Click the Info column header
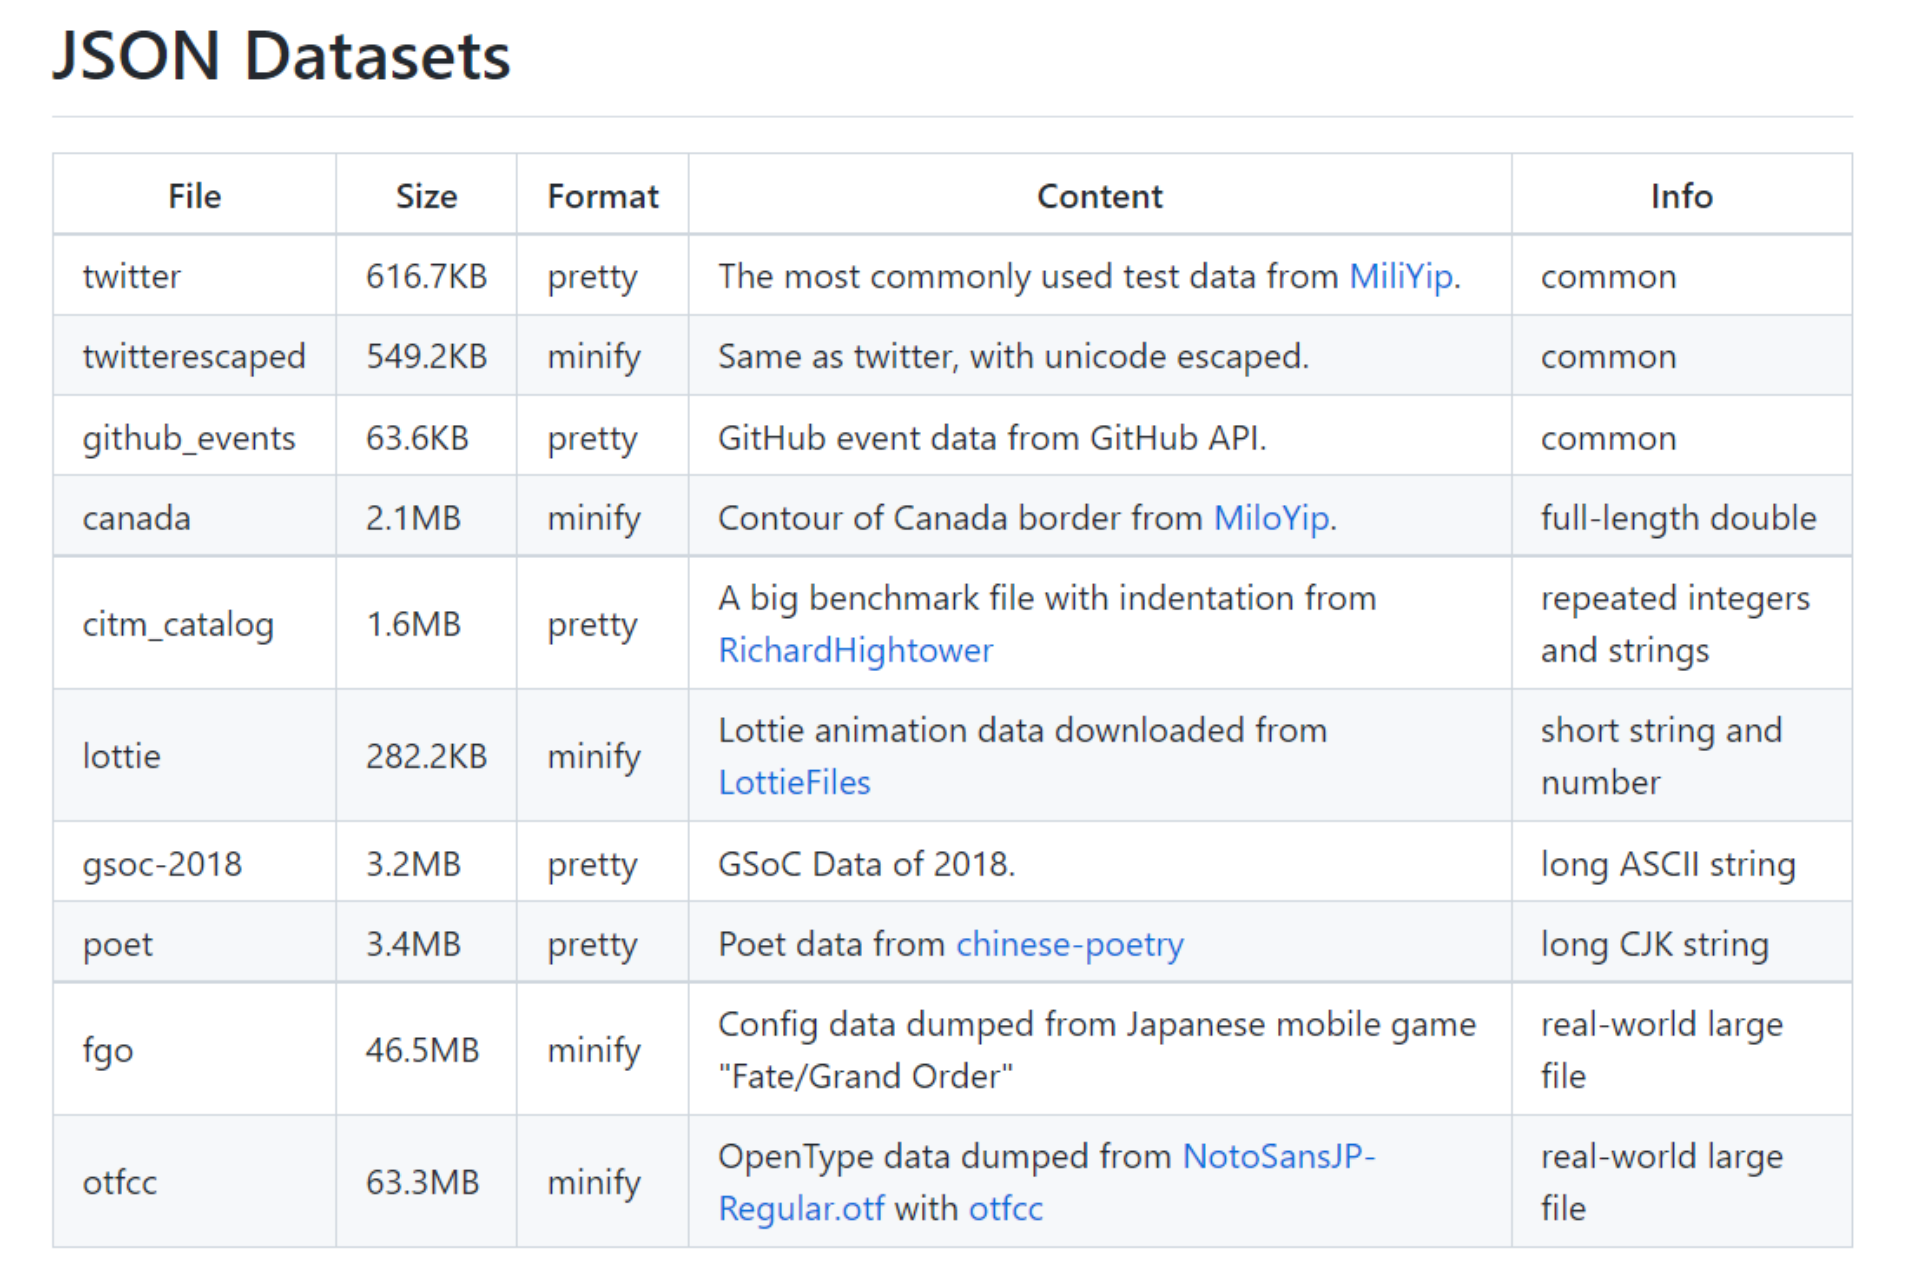The width and height of the screenshot is (1925, 1281). tap(1681, 196)
